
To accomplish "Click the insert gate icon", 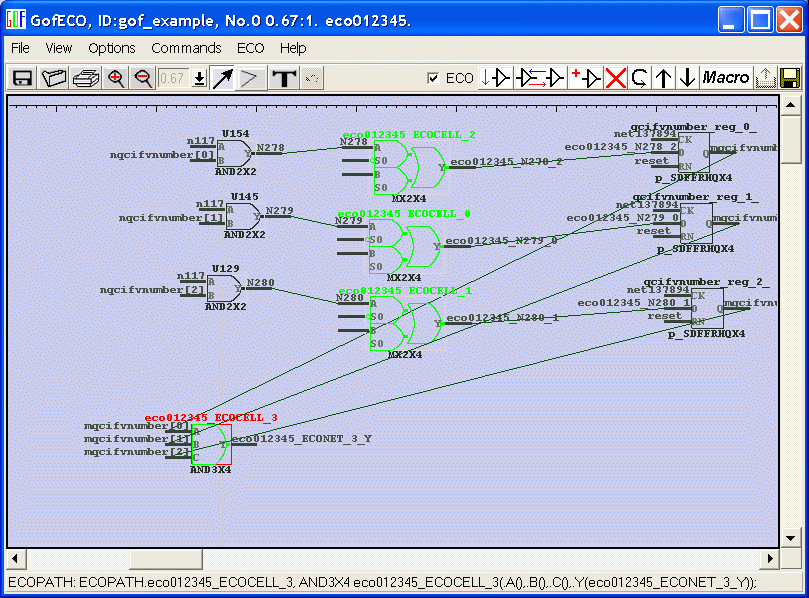I will pyautogui.click(x=496, y=78).
